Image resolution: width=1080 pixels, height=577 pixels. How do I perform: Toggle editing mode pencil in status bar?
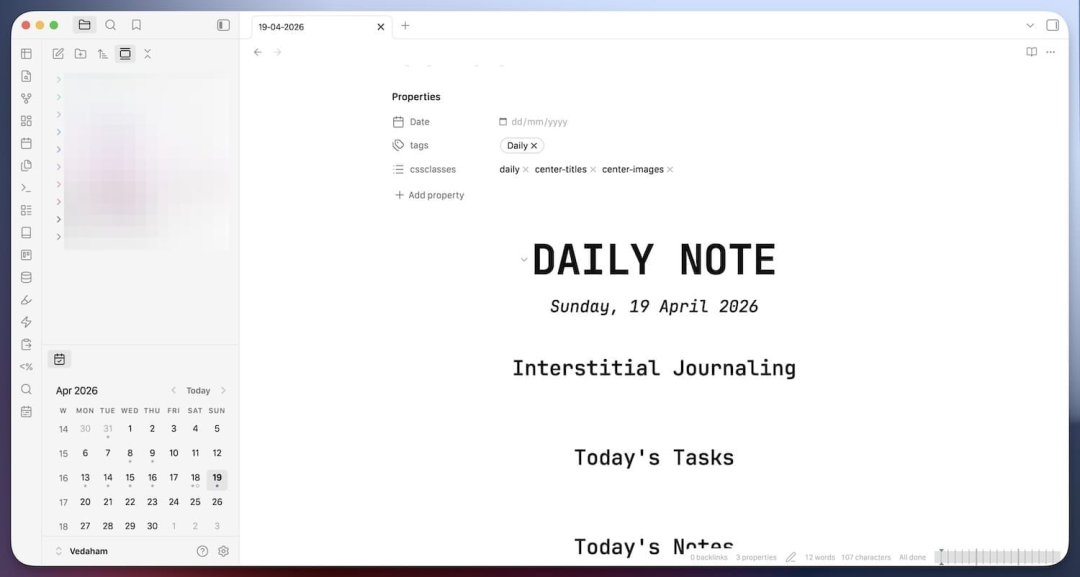[791, 557]
